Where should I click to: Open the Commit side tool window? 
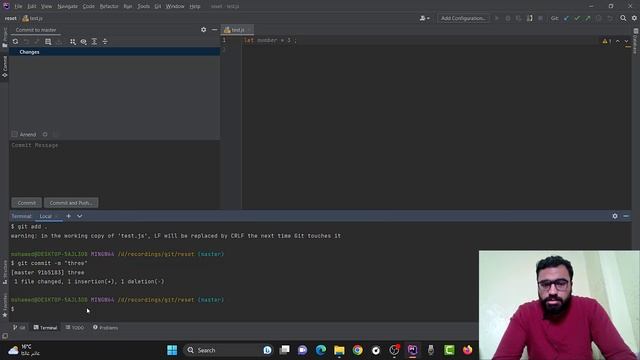(4, 67)
